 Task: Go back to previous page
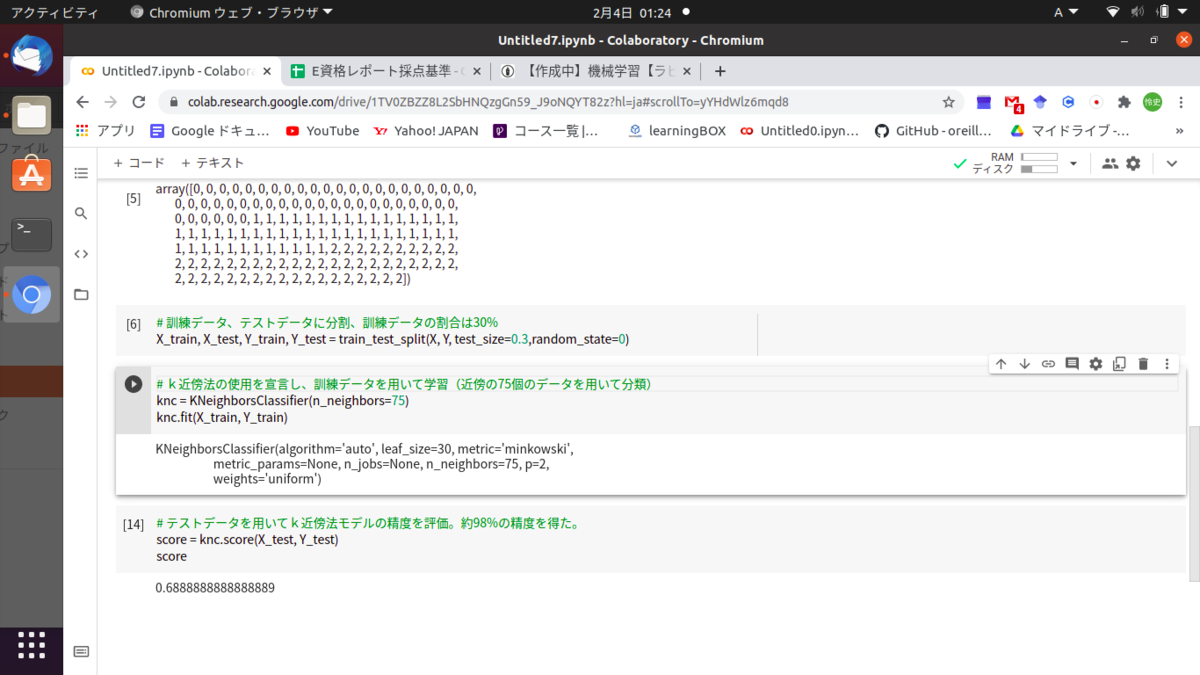click(83, 102)
